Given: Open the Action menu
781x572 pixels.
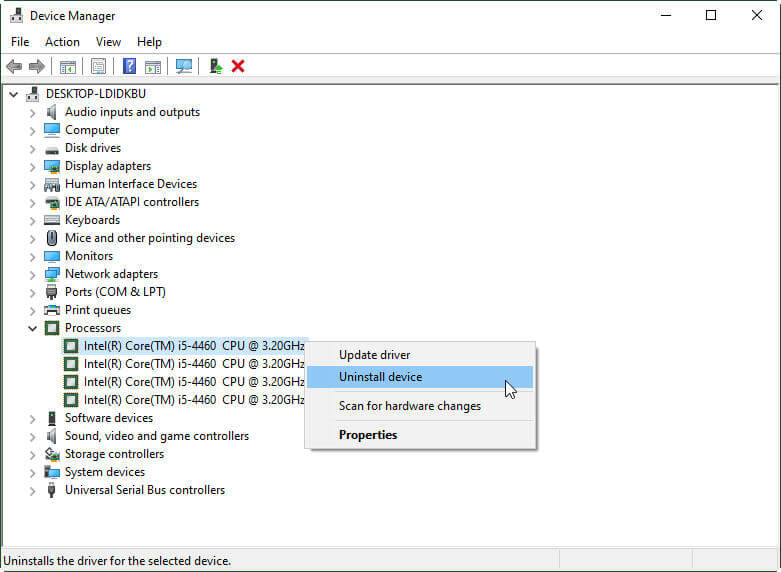Looking at the screenshot, I should coord(62,42).
